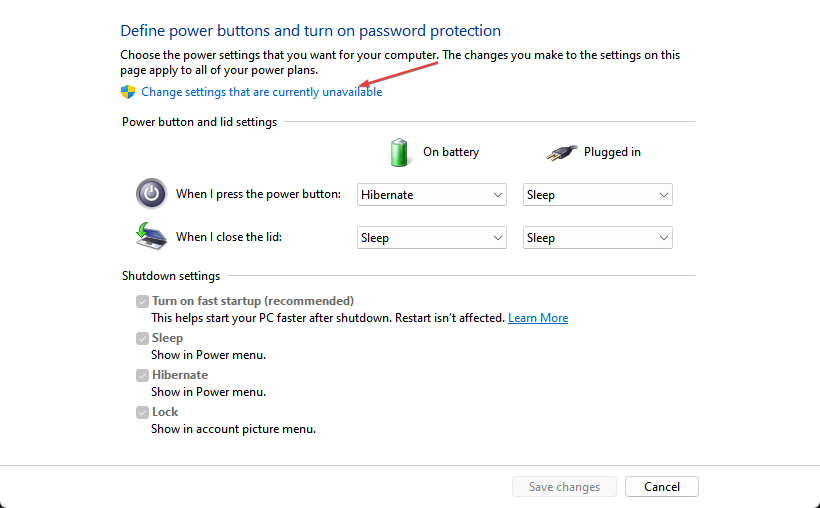Open power button On battery dropdown
Viewport: 820px width, 508px height.
point(432,195)
